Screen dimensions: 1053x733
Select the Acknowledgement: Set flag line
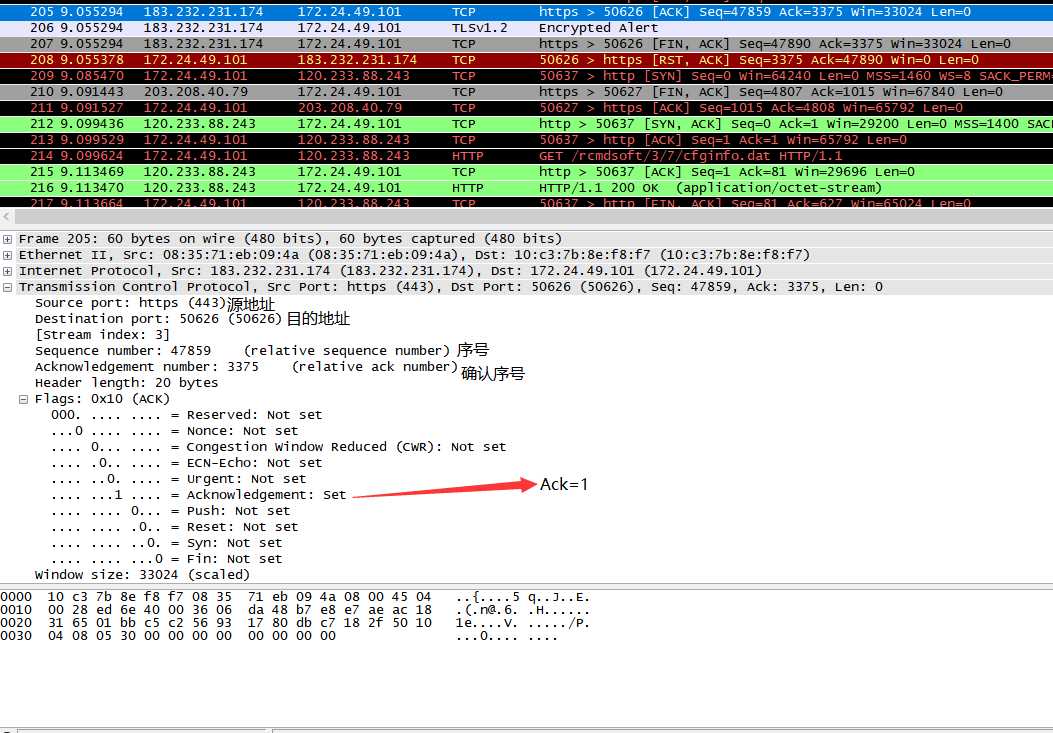199,495
